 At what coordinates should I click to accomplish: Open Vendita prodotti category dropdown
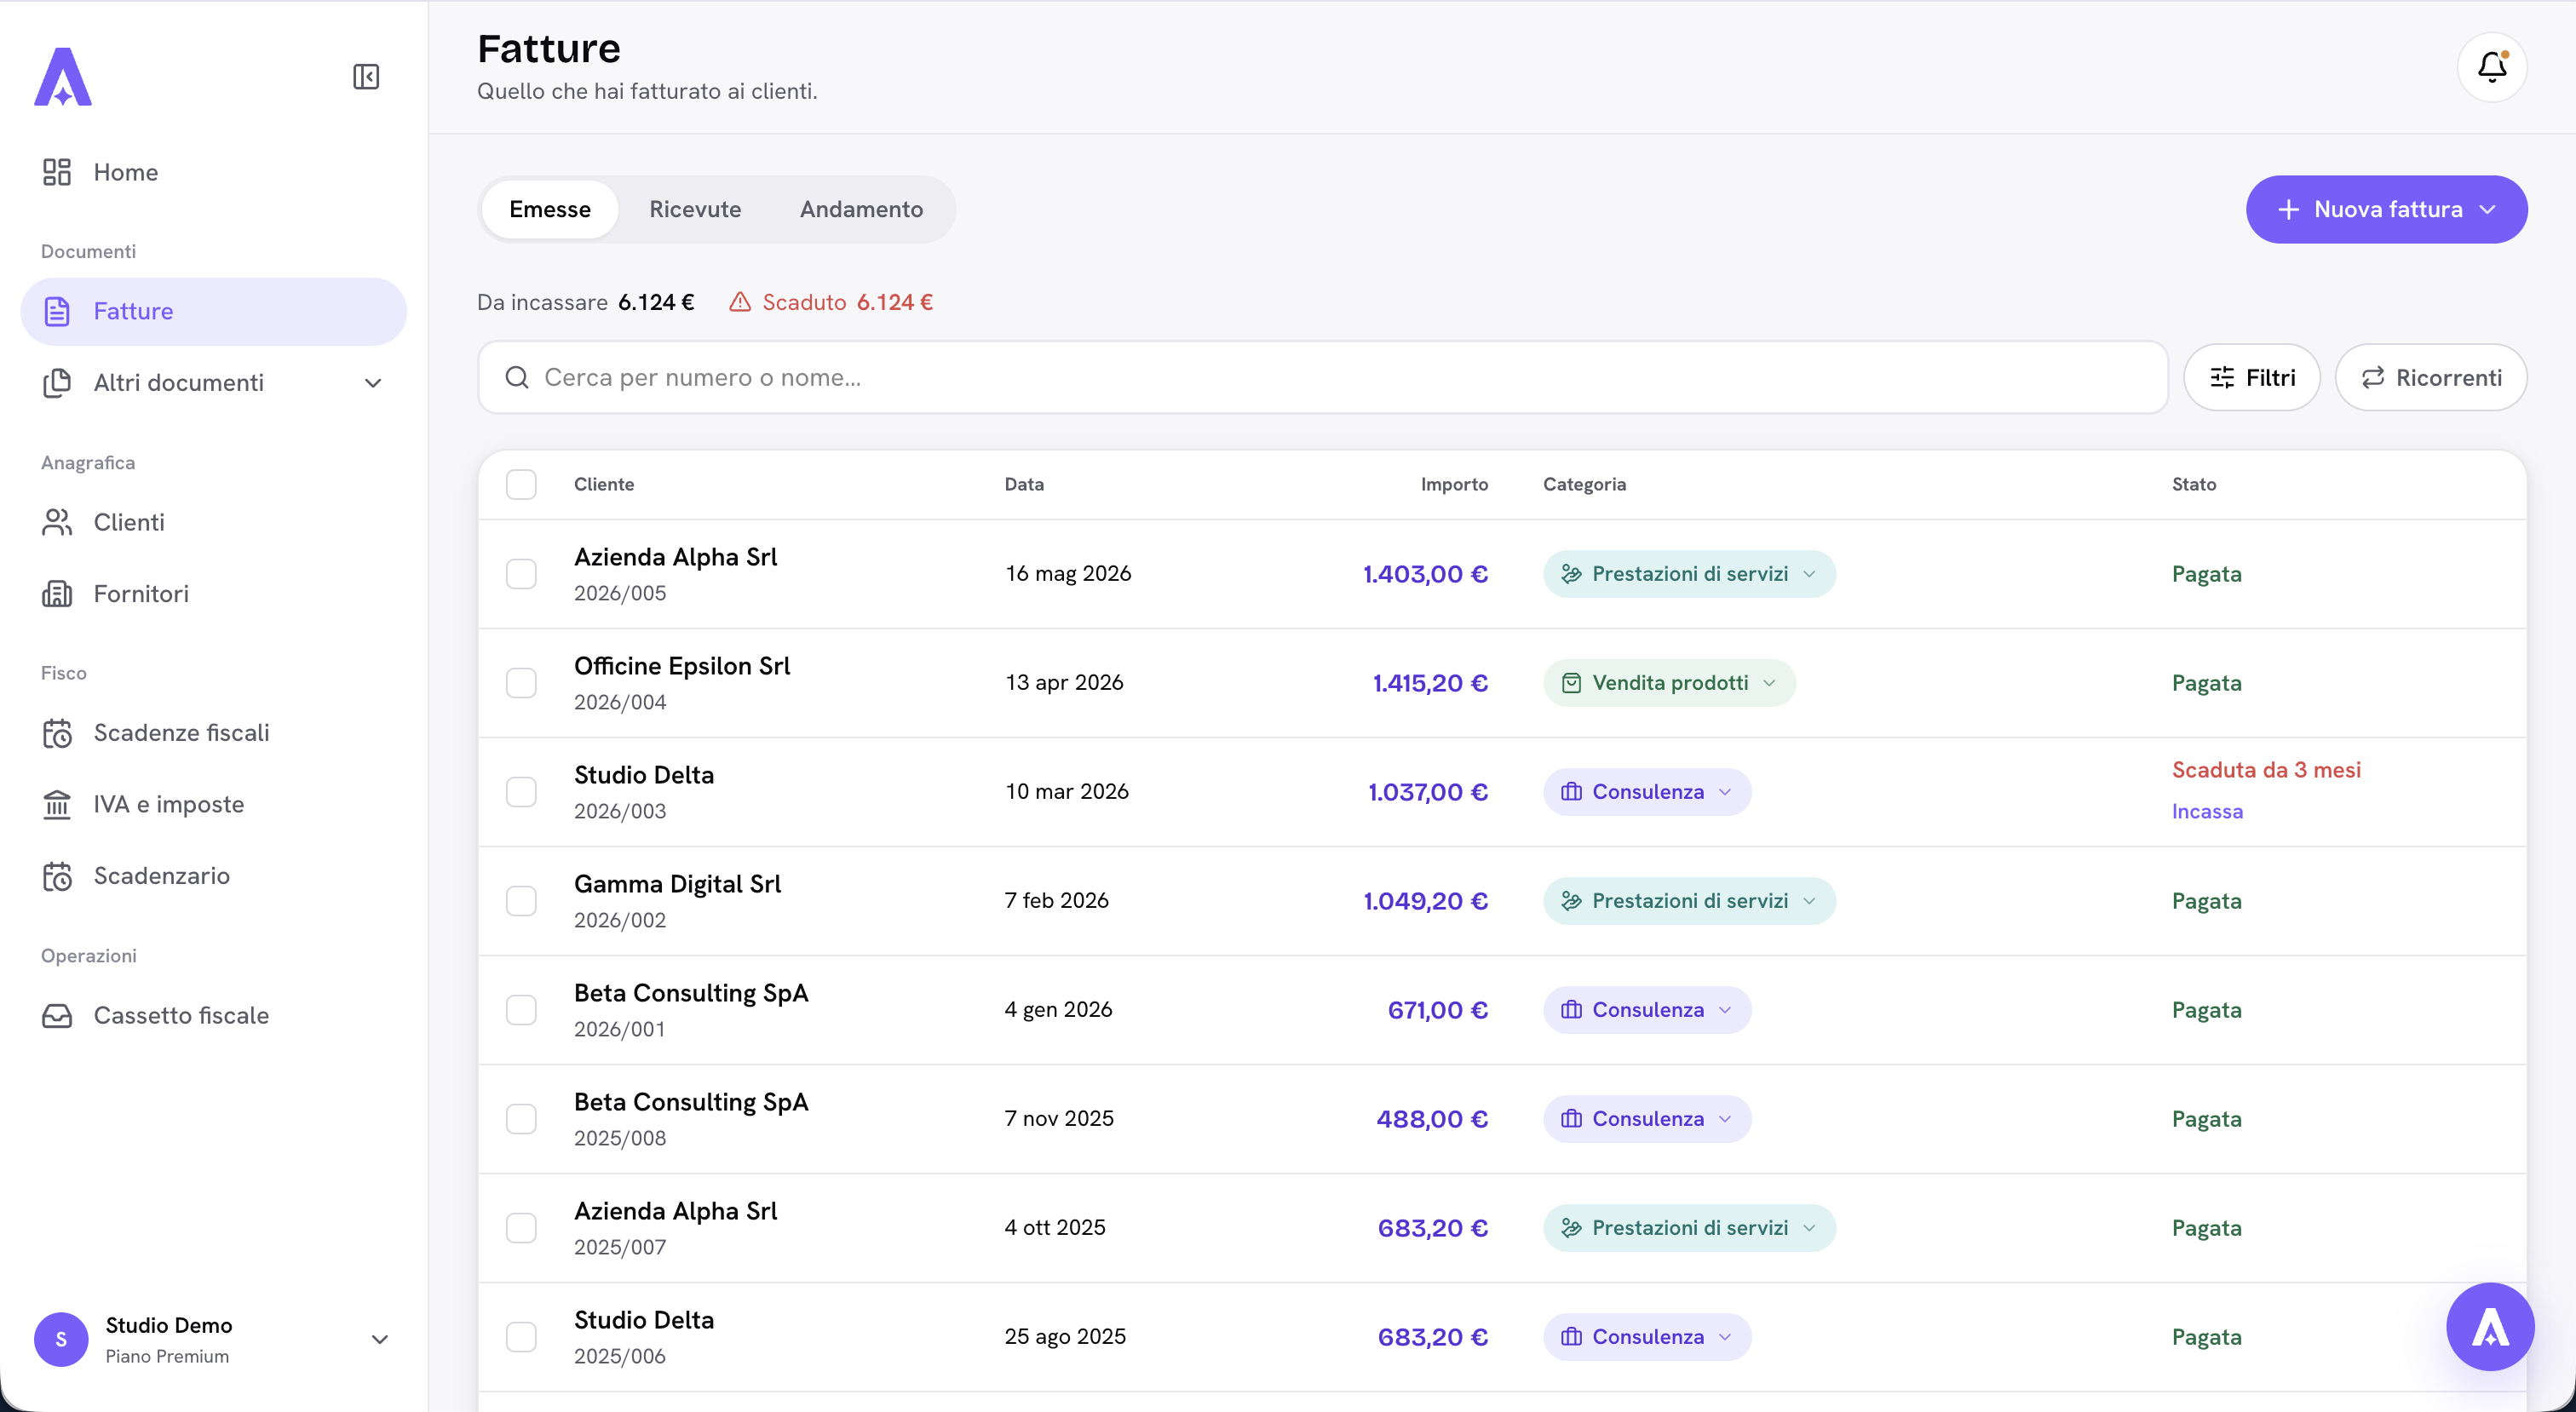(1669, 683)
